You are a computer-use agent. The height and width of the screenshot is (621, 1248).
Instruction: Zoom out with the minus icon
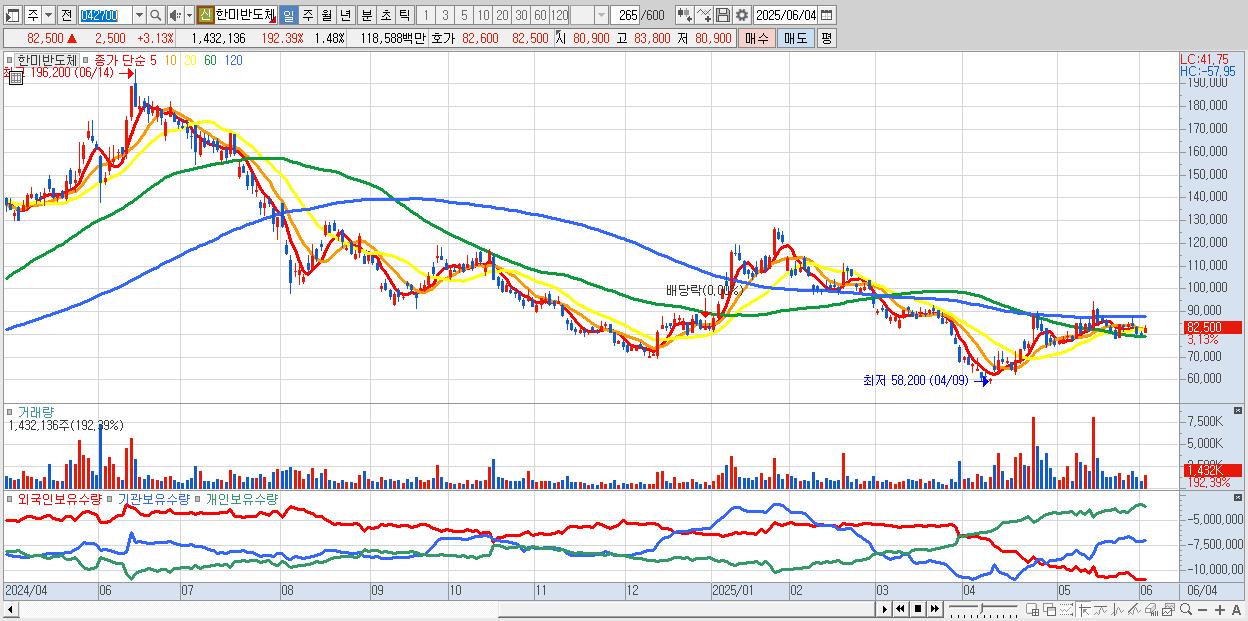pos(1202,609)
